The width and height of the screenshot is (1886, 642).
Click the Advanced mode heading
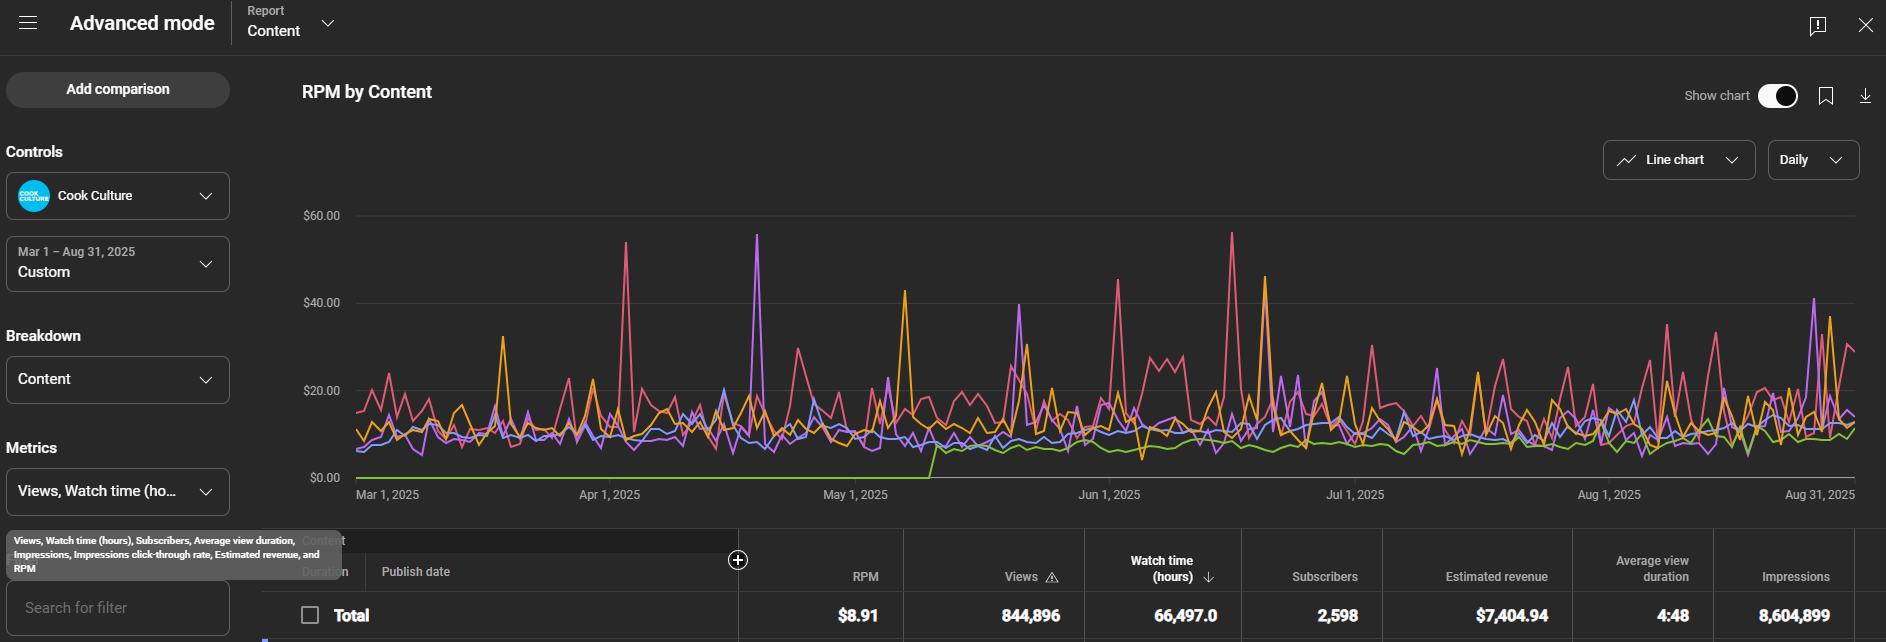coord(142,23)
